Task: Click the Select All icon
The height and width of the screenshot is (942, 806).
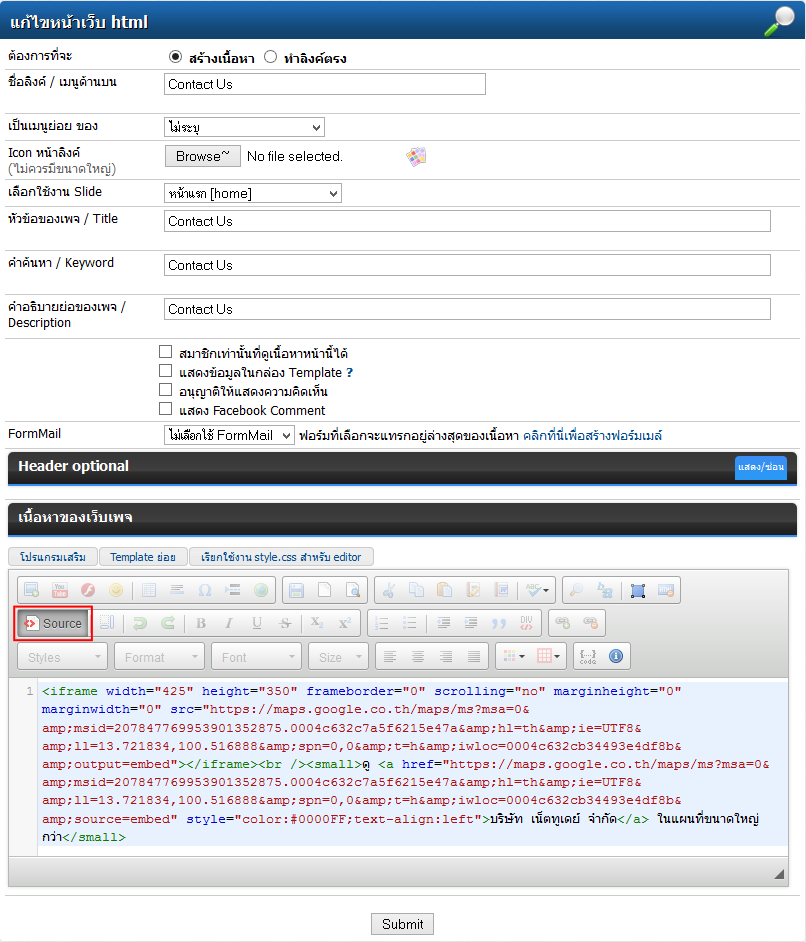Action: [x=637, y=590]
